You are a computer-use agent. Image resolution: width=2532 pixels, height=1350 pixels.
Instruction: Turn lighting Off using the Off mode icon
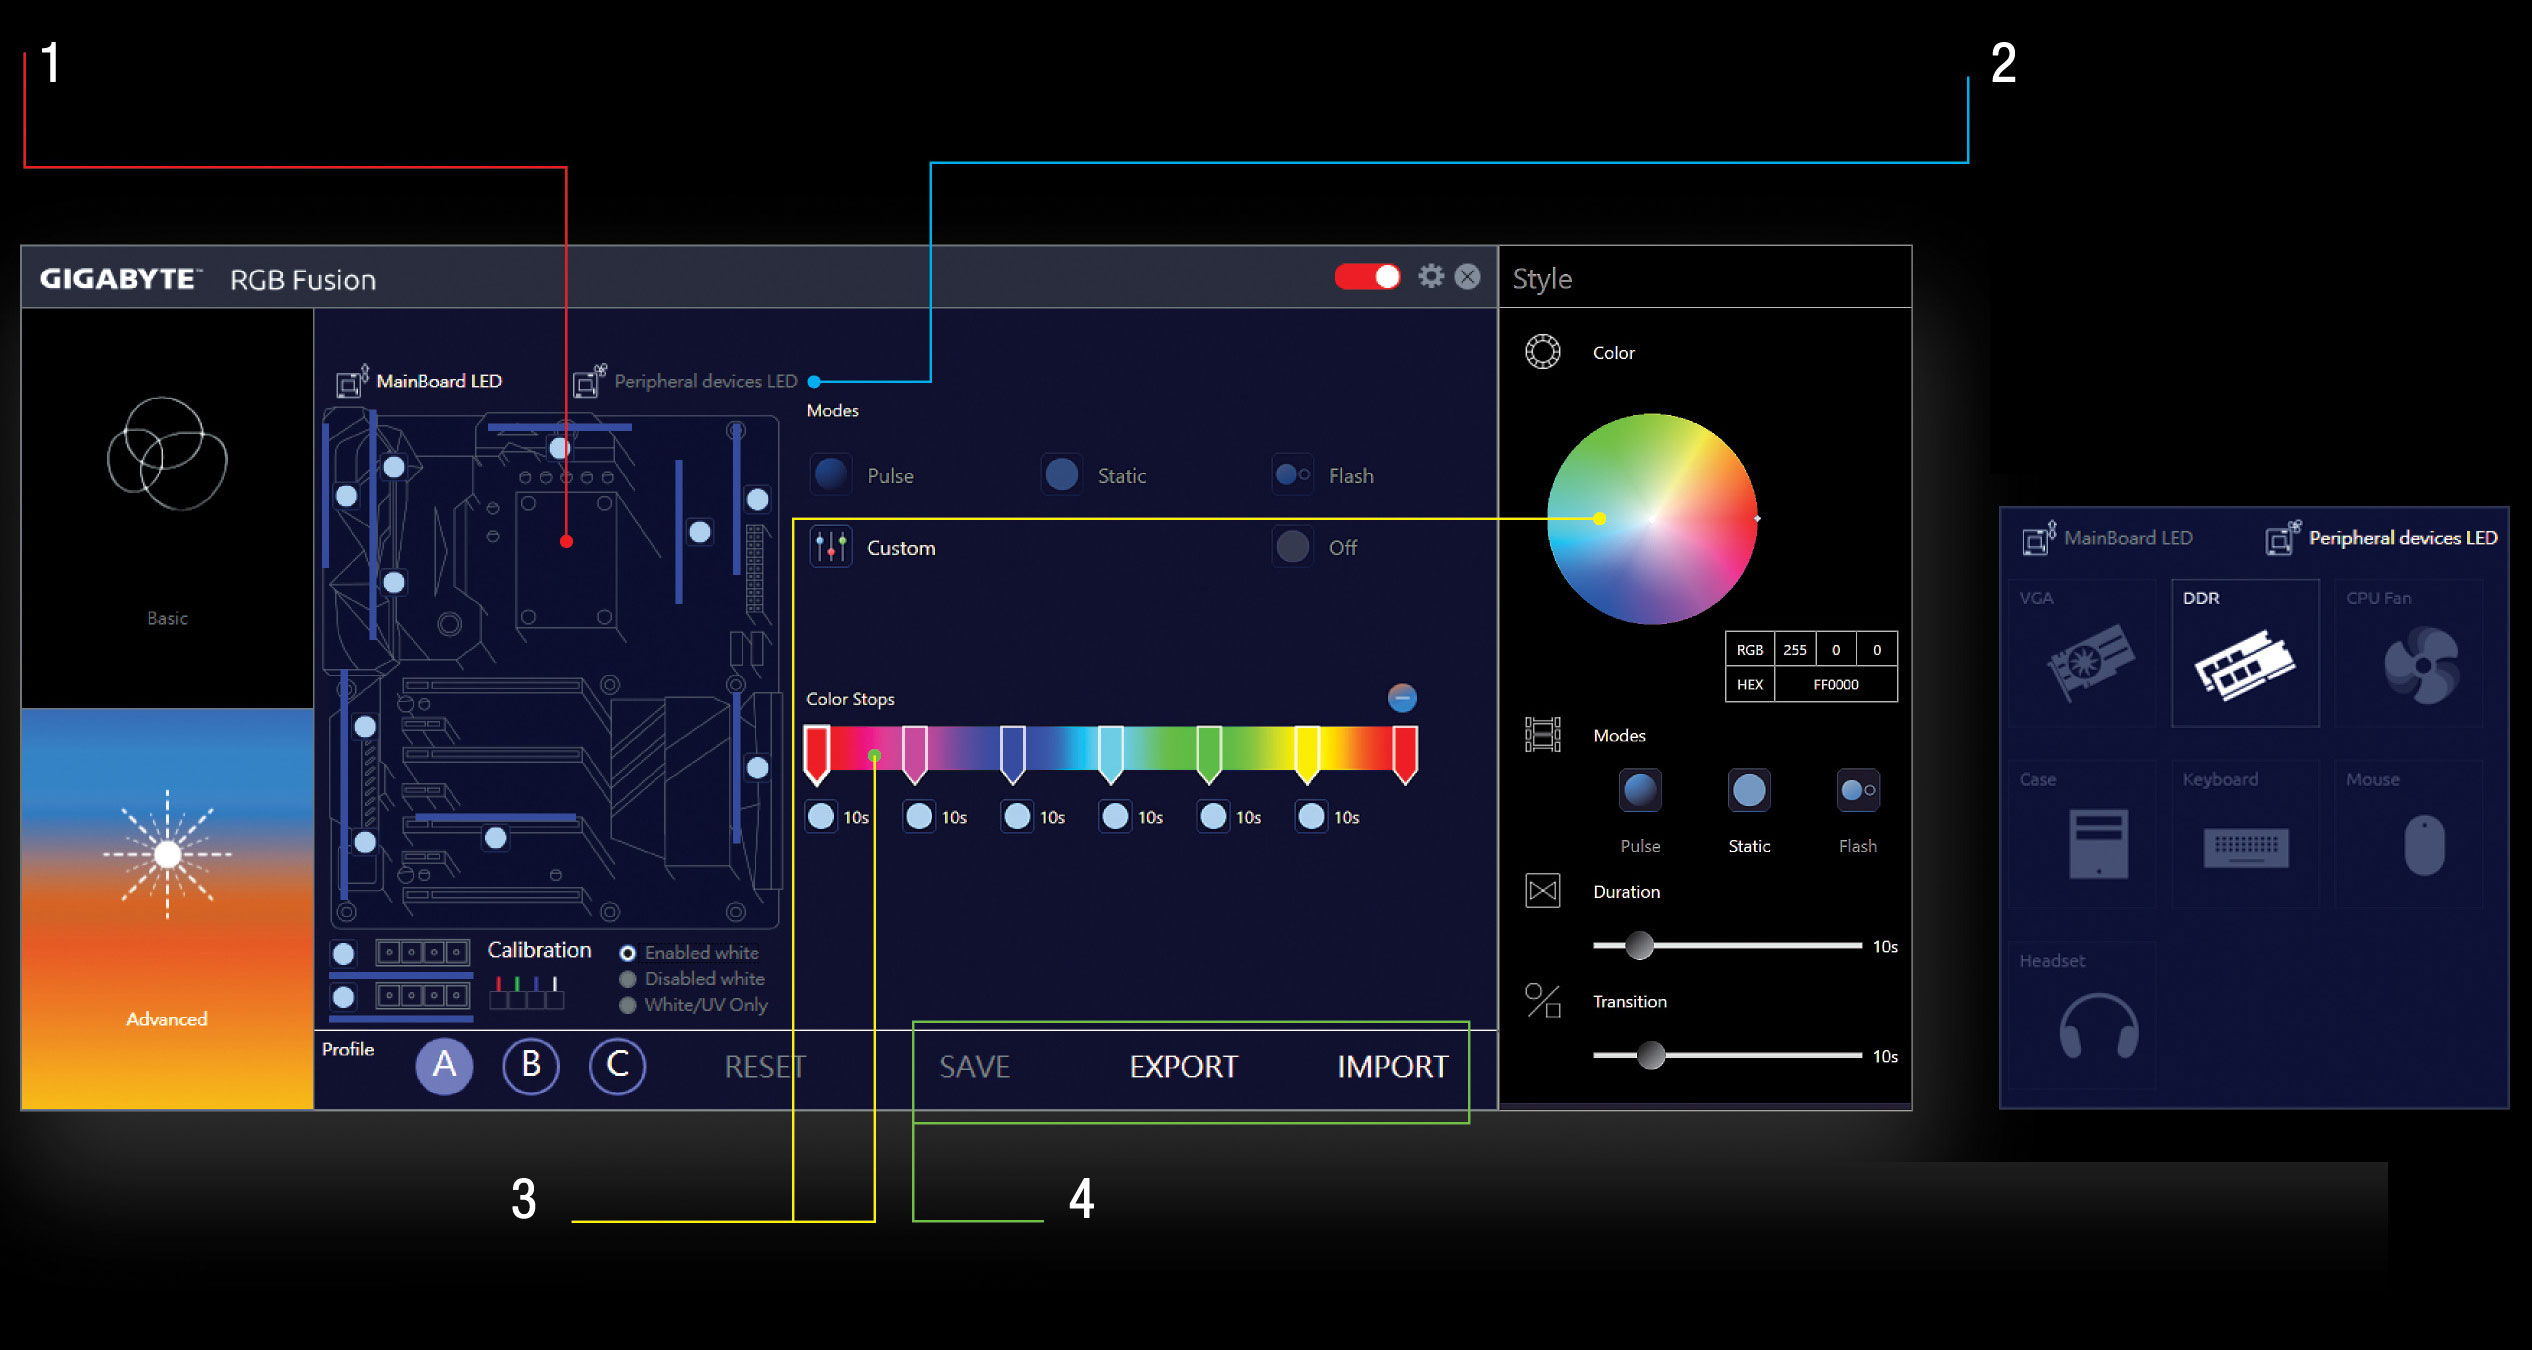pos(1292,547)
